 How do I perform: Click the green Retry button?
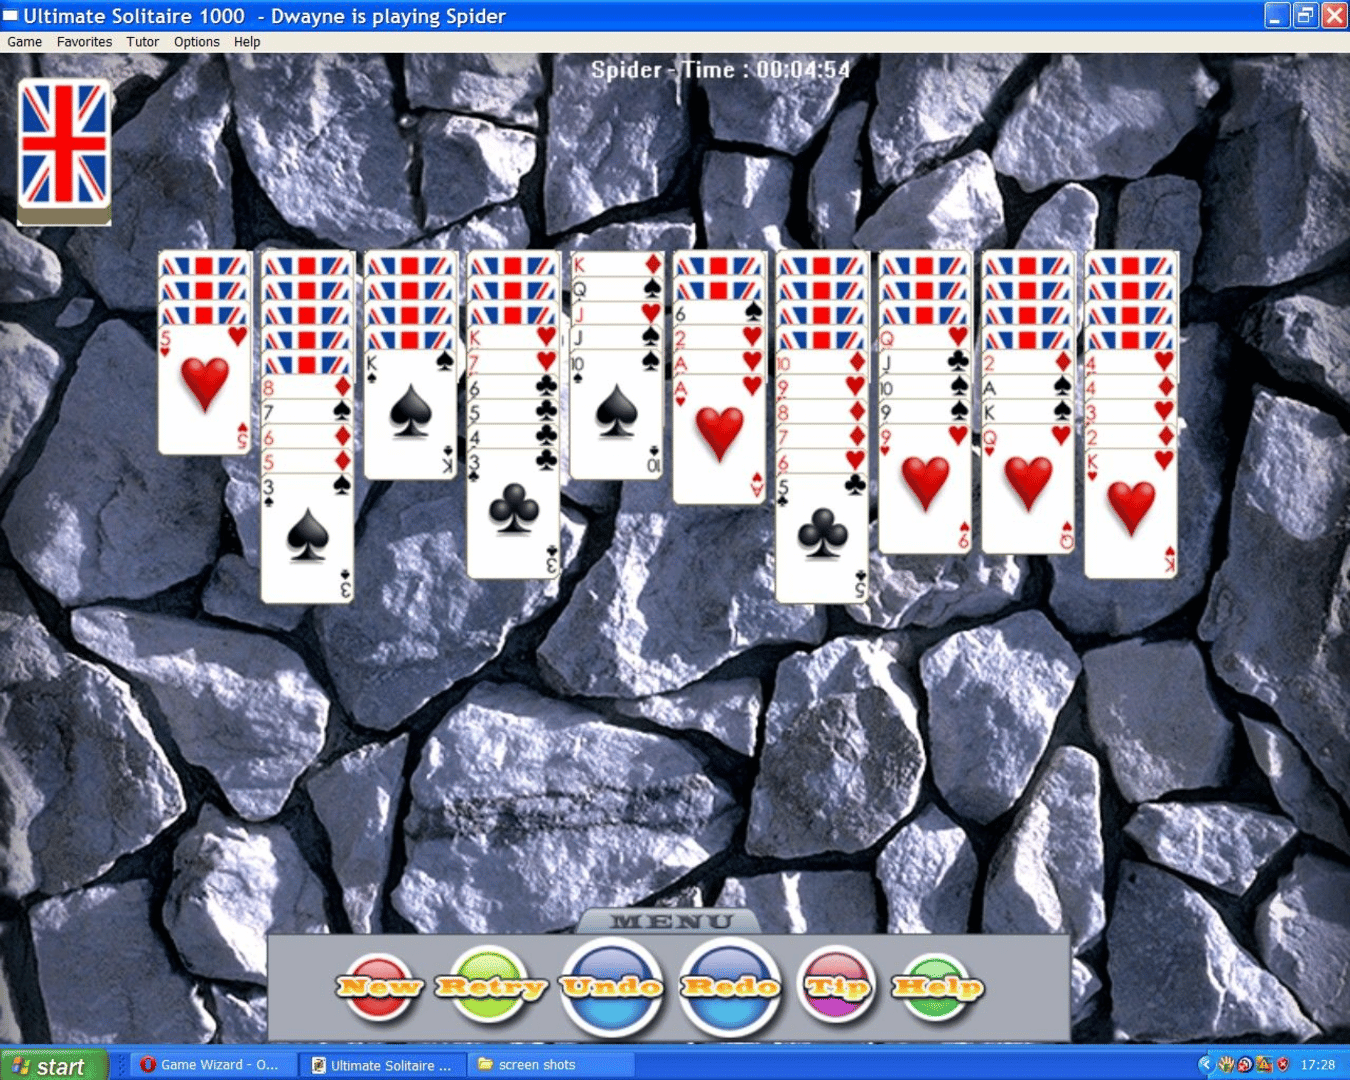(491, 986)
